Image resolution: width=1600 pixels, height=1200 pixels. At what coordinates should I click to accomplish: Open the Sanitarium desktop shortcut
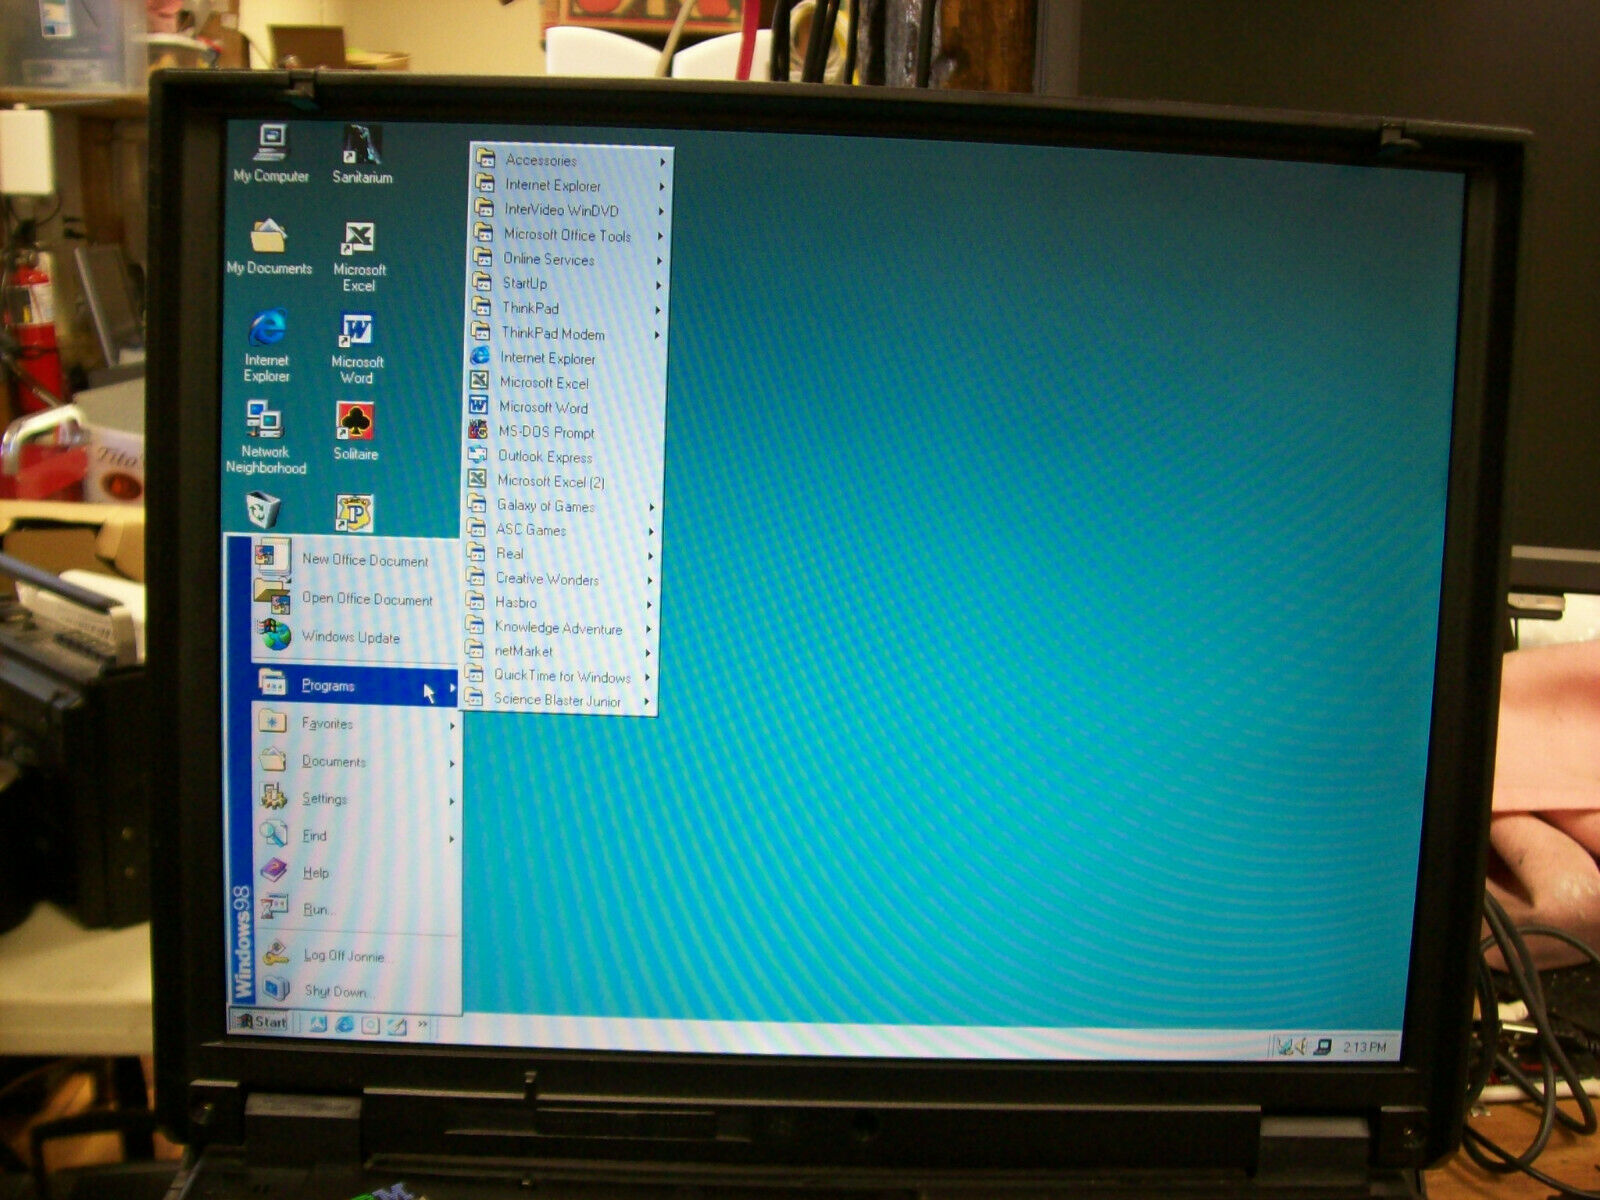coord(362,155)
